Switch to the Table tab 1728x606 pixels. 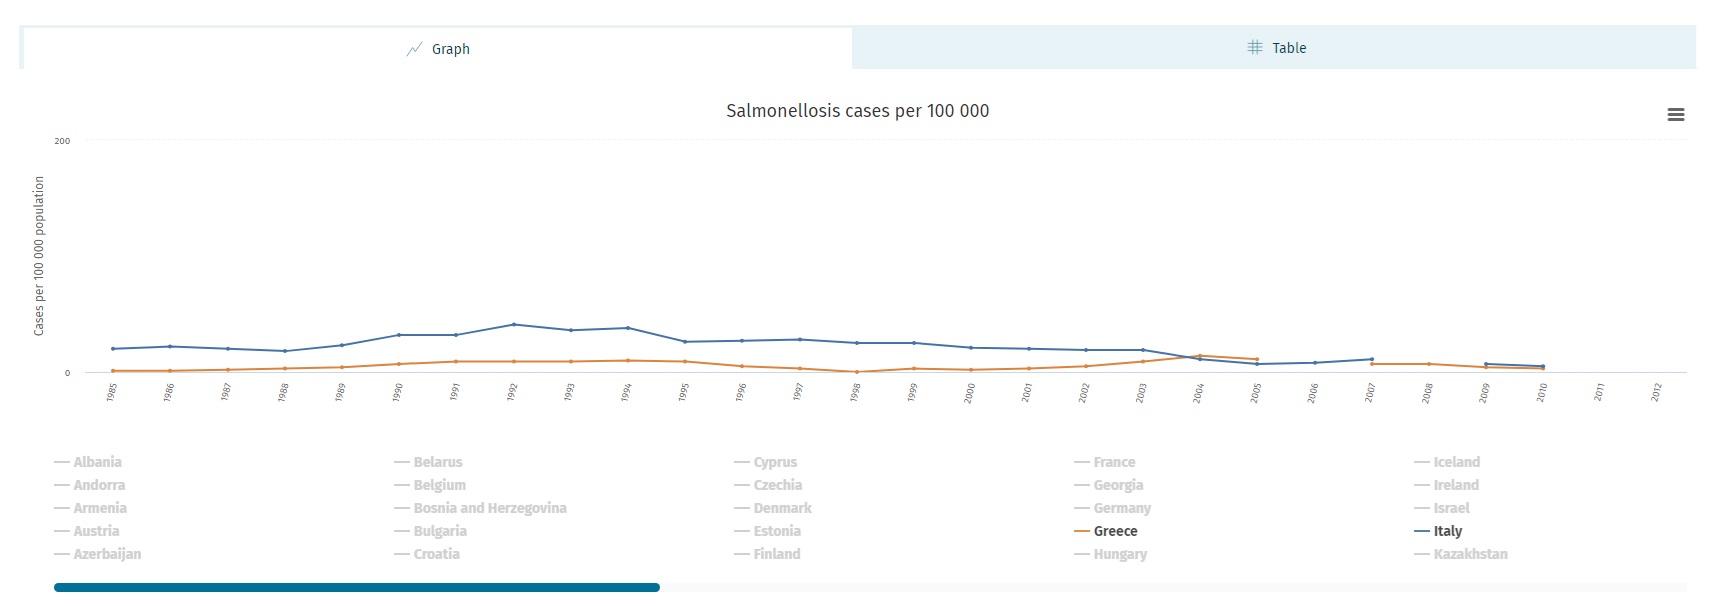point(1274,48)
